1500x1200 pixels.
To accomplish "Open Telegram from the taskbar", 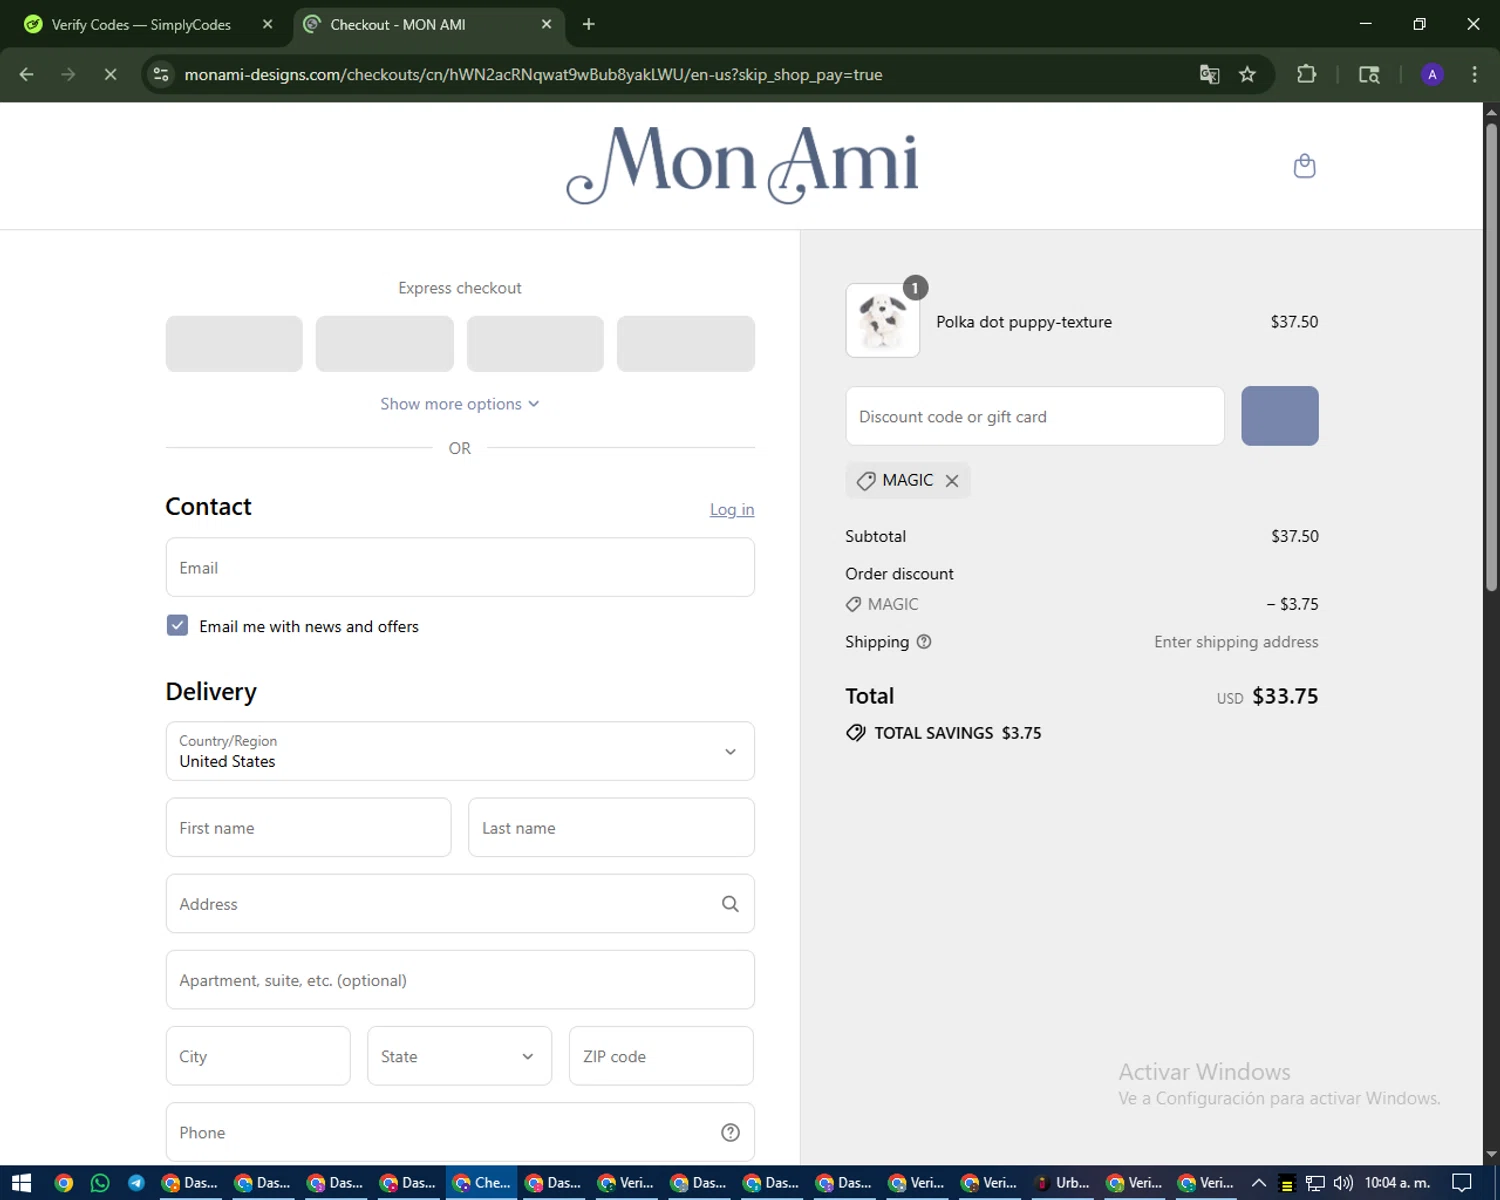I will 136,1183.
